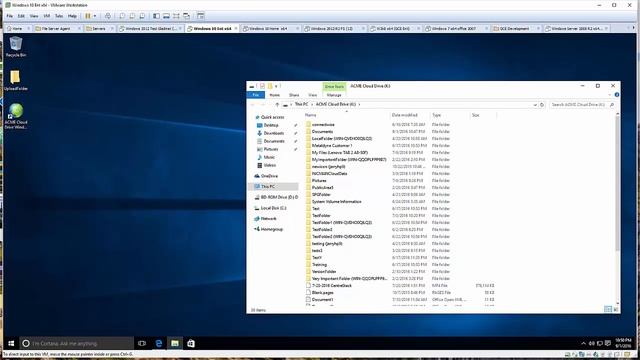Click the VMware pause/suspend toolbar button
Viewport: 640px width, 360px height.
(88, 16)
